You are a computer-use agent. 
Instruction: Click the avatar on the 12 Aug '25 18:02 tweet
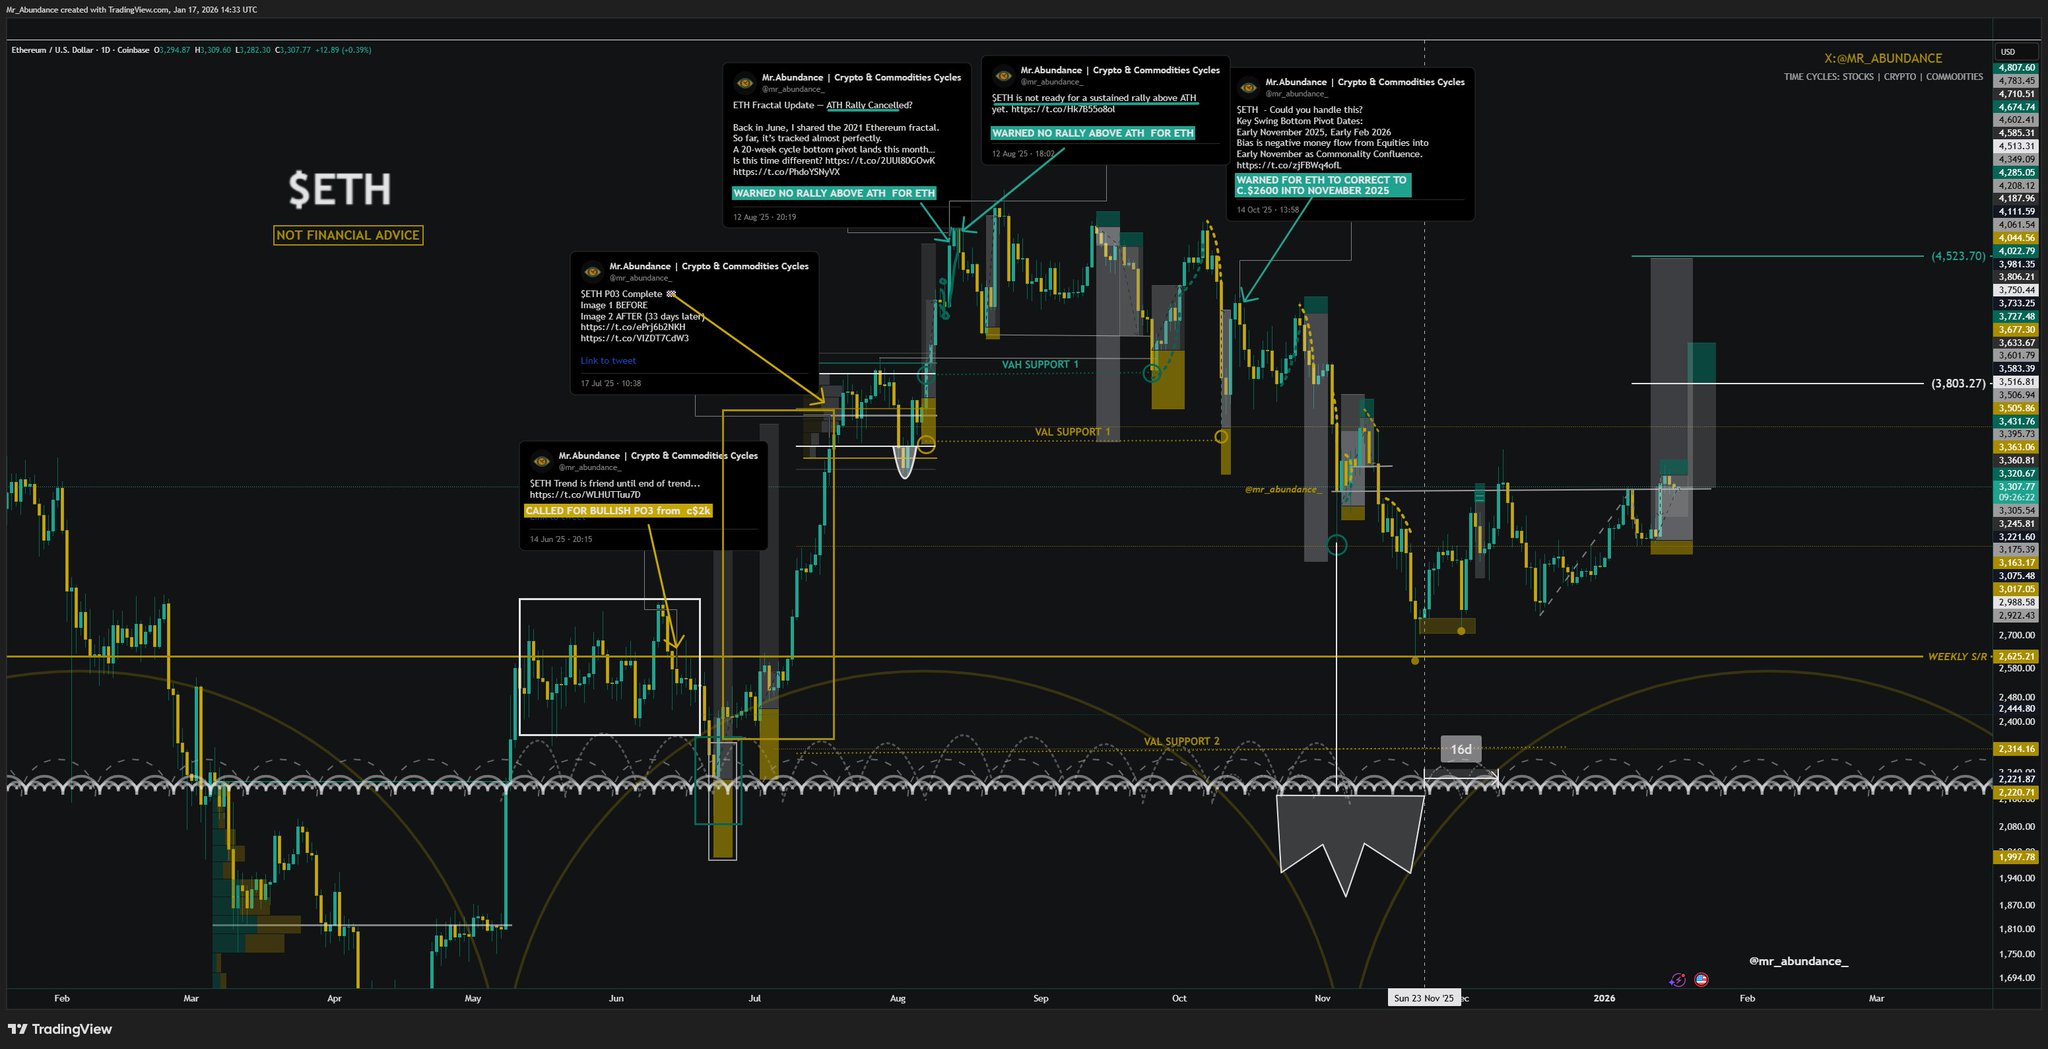(x=1003, y=76)
